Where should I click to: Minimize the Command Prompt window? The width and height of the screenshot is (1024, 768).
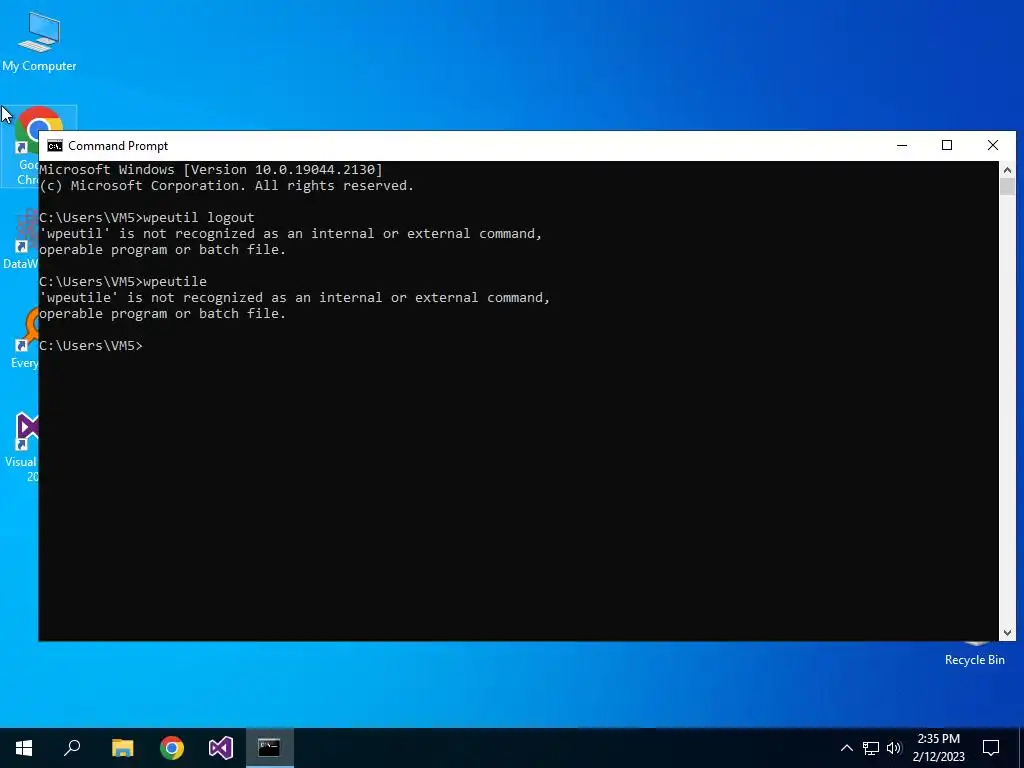(902, 146)
